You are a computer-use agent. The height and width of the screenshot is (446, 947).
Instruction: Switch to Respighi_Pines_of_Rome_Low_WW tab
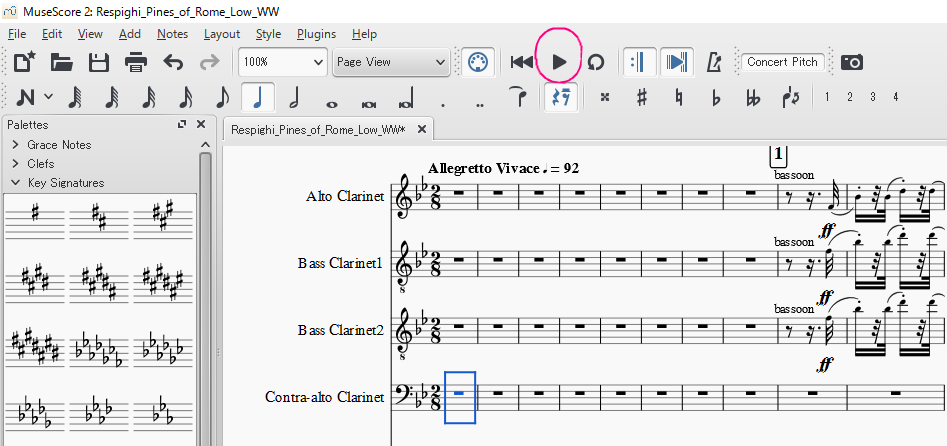coord(318,129)
